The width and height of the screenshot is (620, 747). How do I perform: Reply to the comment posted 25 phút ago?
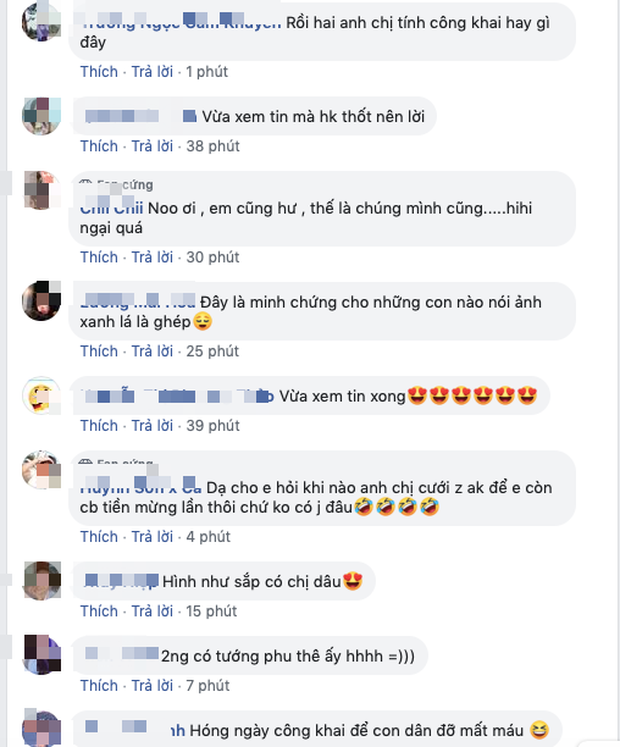pos(152,351)
